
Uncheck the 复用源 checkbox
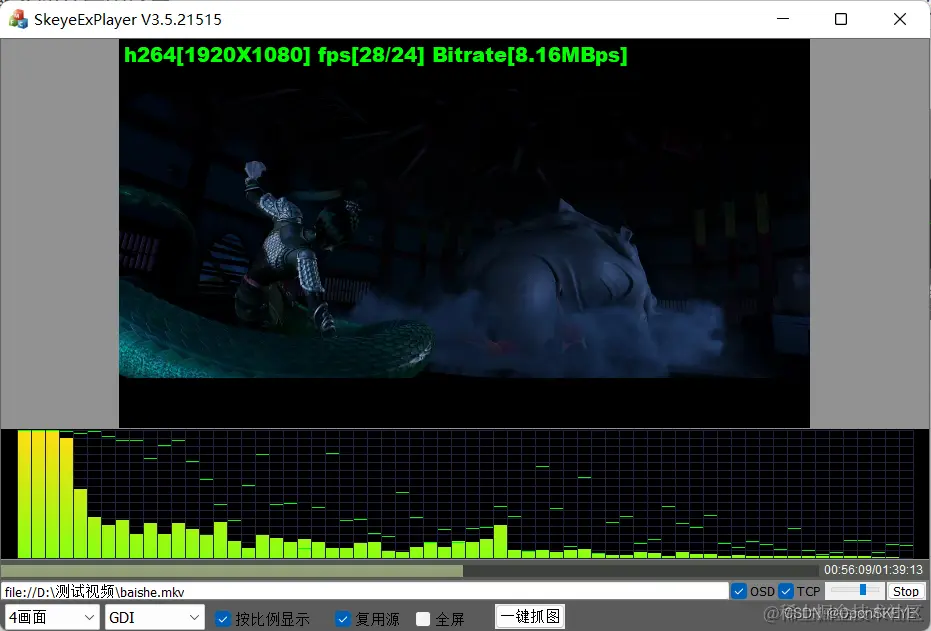[x=343, y=619]
